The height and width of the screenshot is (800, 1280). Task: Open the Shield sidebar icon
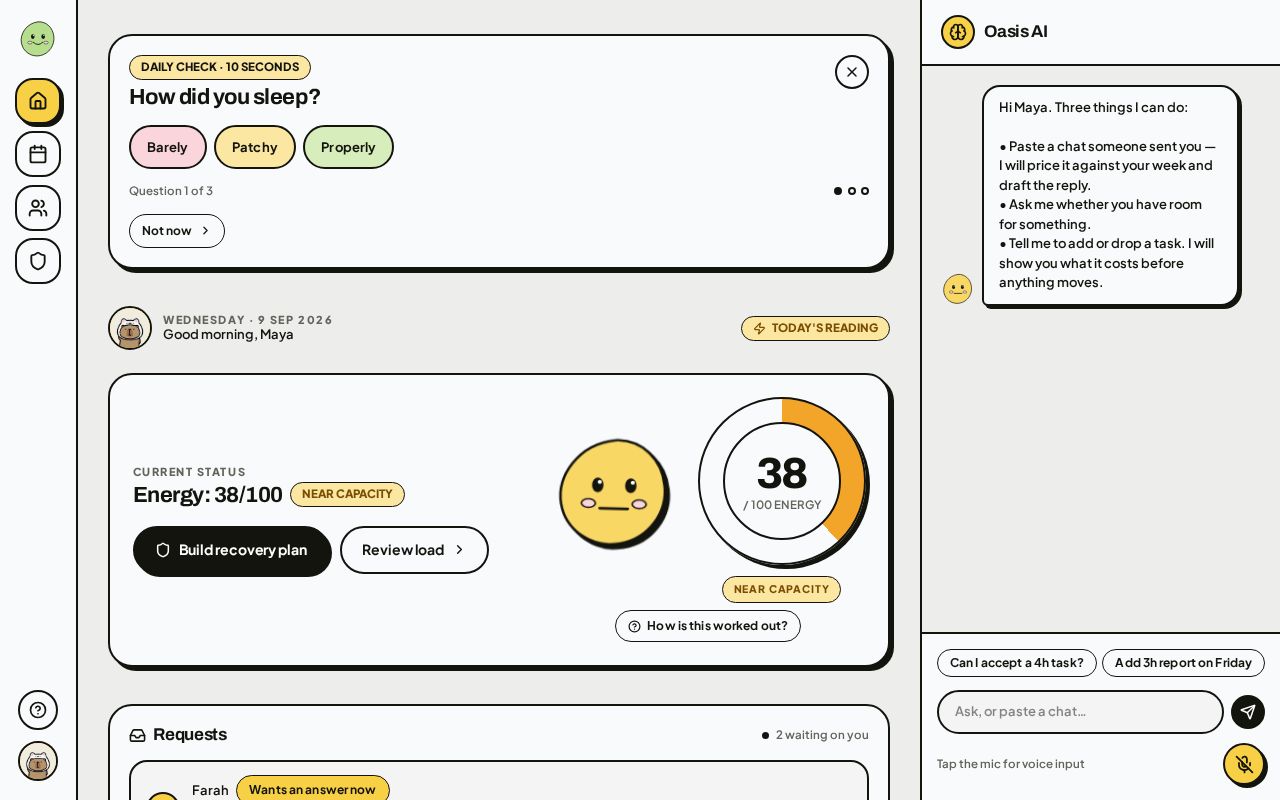click(x=38, y=261)
